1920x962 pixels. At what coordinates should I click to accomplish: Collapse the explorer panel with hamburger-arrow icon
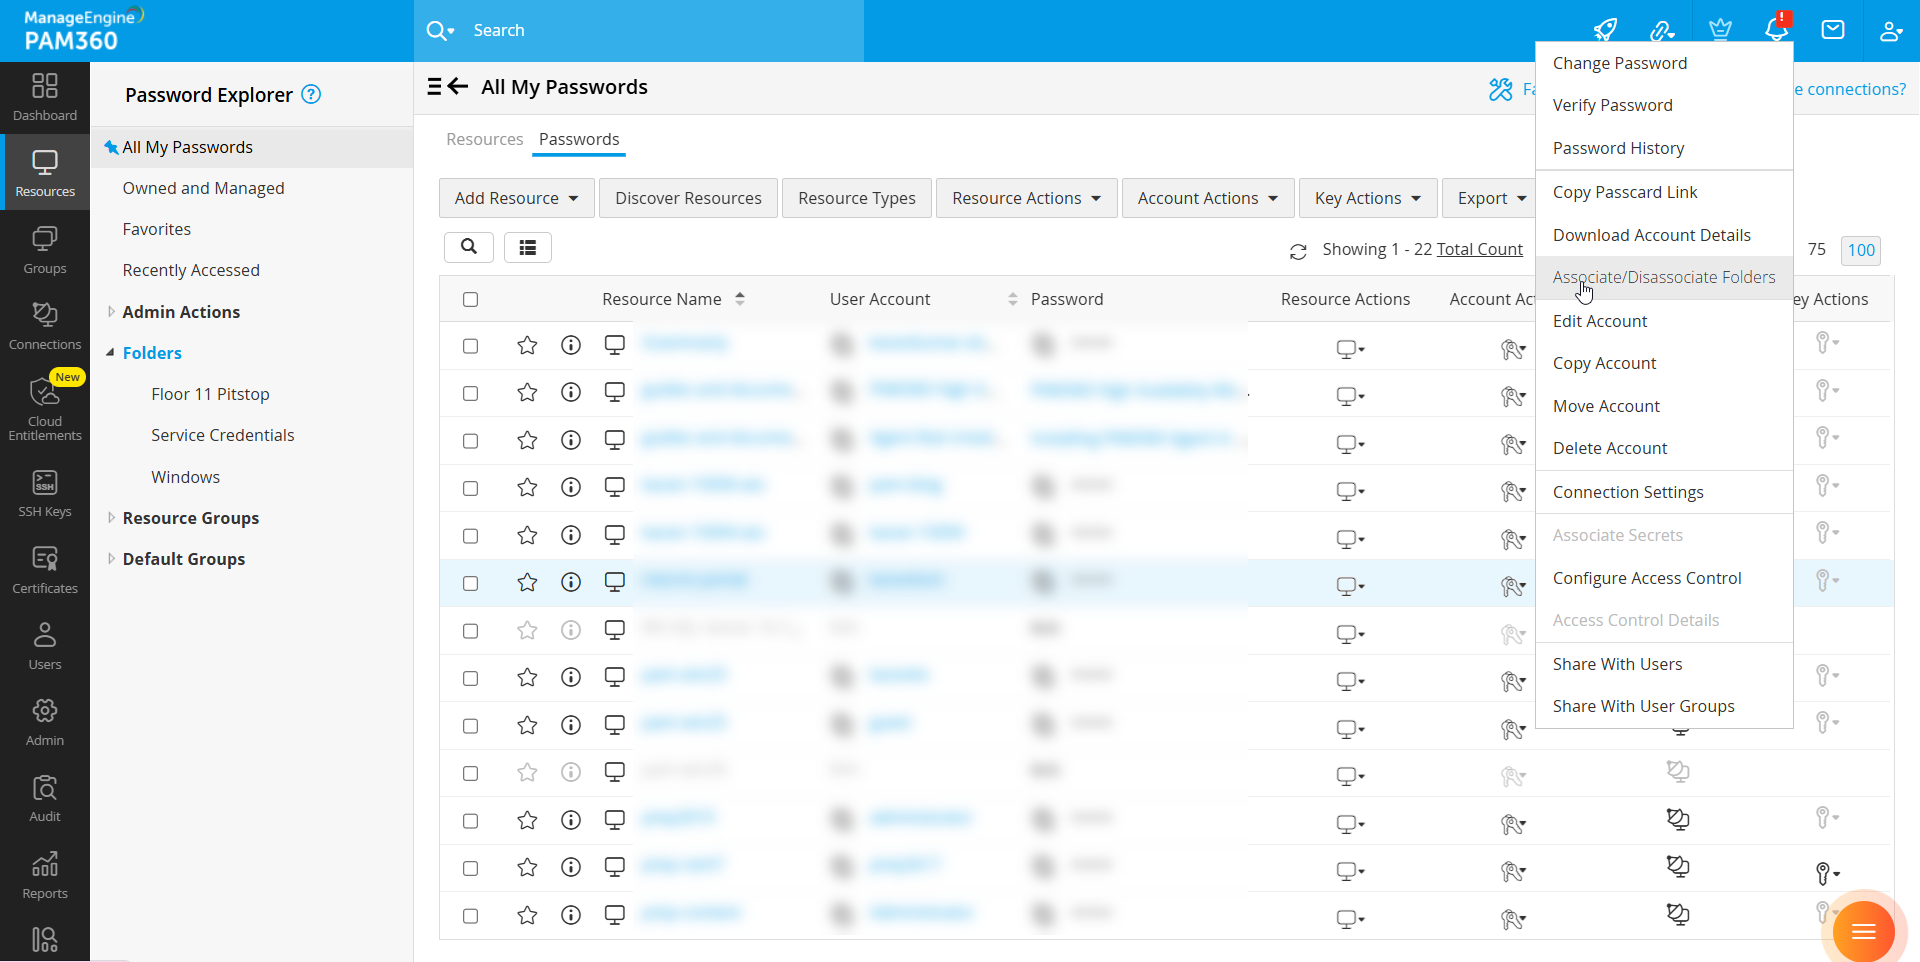(x=448, y=86)
